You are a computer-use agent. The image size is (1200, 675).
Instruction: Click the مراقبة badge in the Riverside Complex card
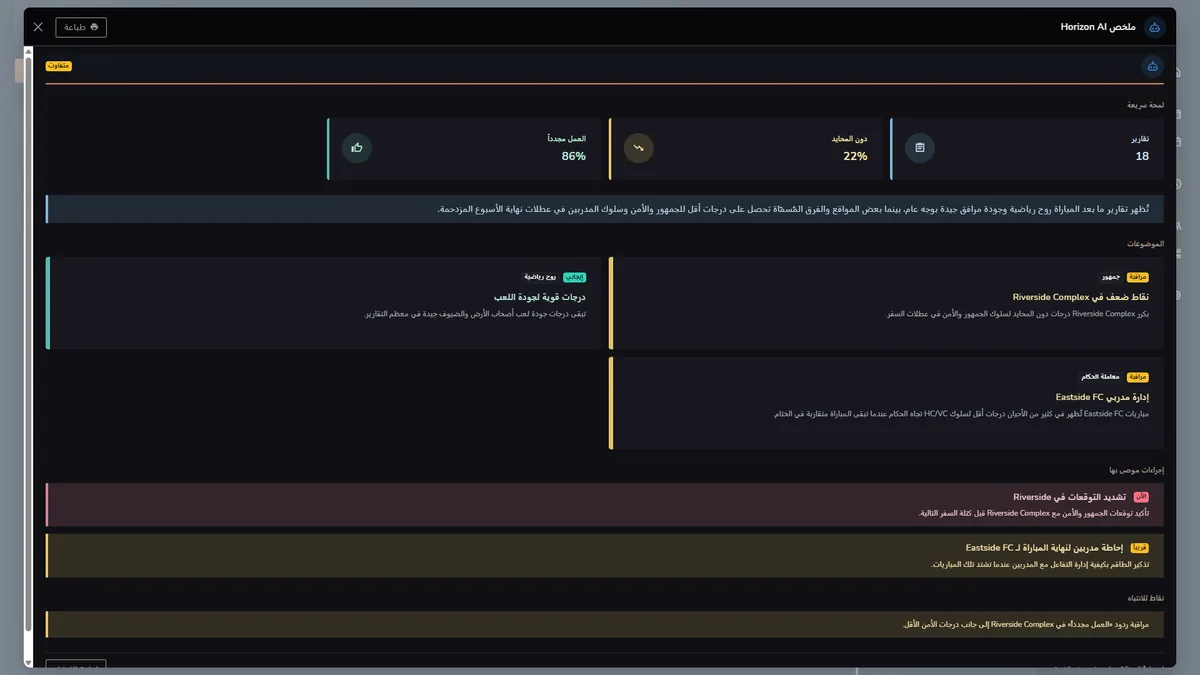click(x=1138, y=277)
